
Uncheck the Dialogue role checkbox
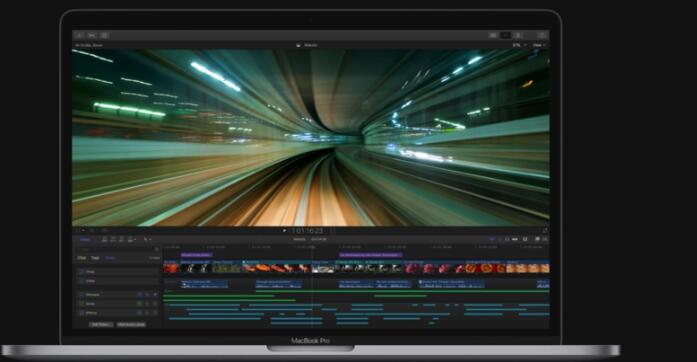tap(81, 294)
